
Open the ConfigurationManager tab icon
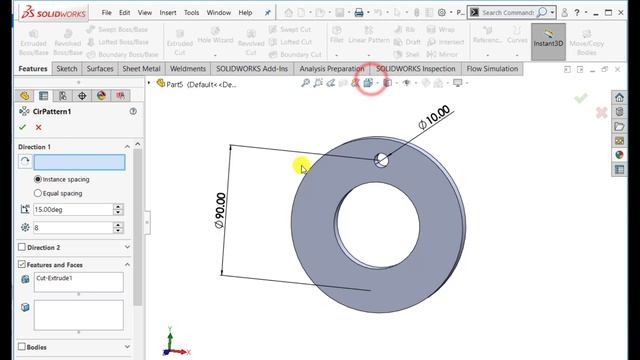pyautogui.click(x=62, y=96)
